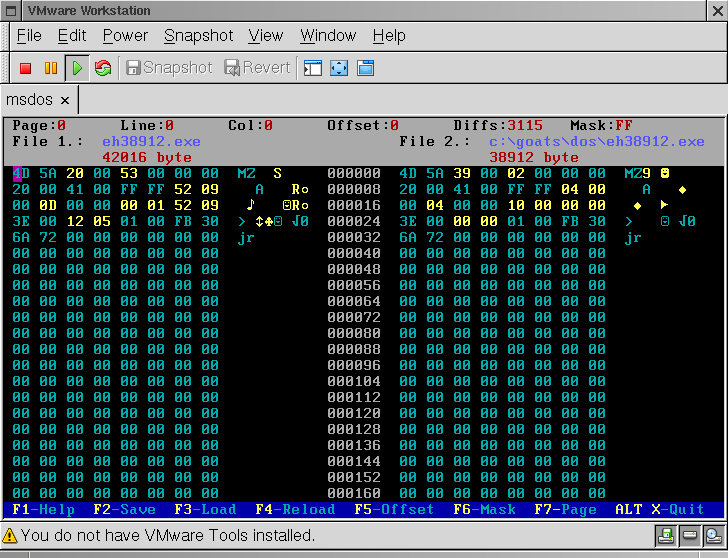Take a Snapshot using toolbar button

click(169, 68)
